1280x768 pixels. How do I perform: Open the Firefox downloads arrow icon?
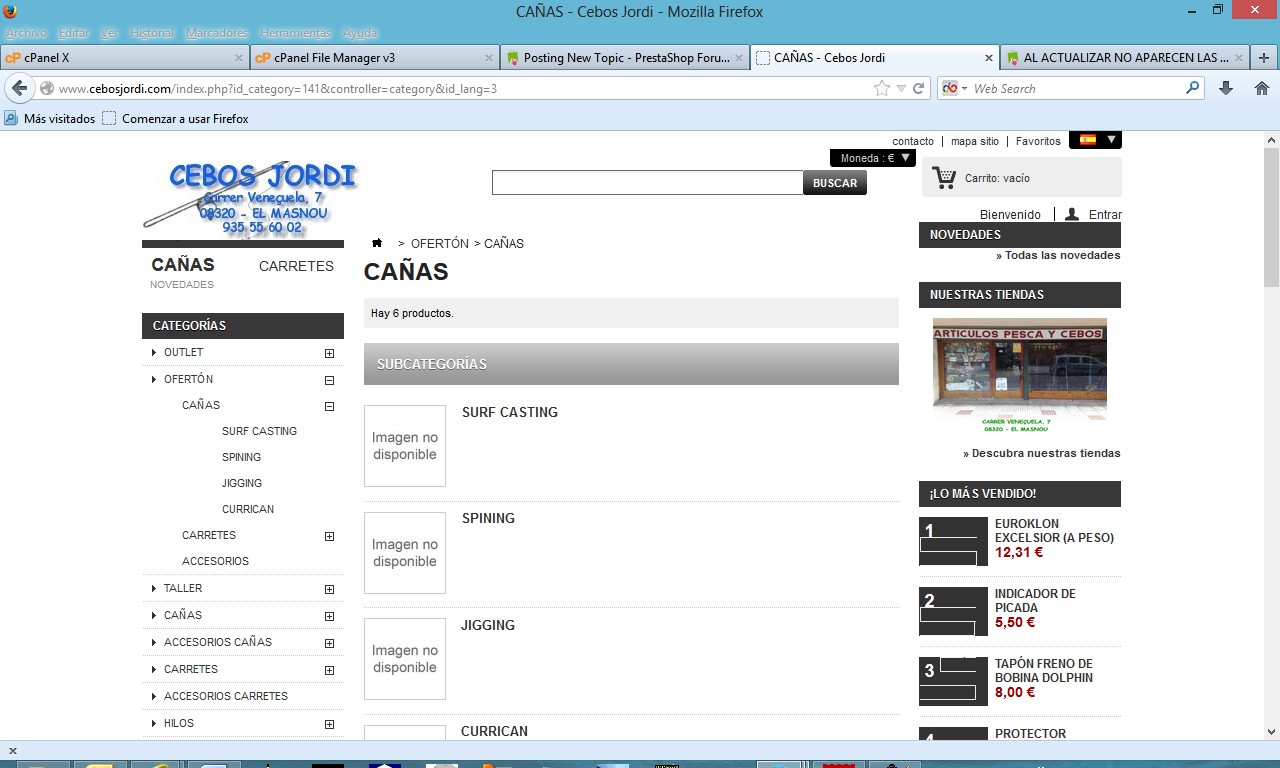pyautogui.click(x=1226, y=88)
